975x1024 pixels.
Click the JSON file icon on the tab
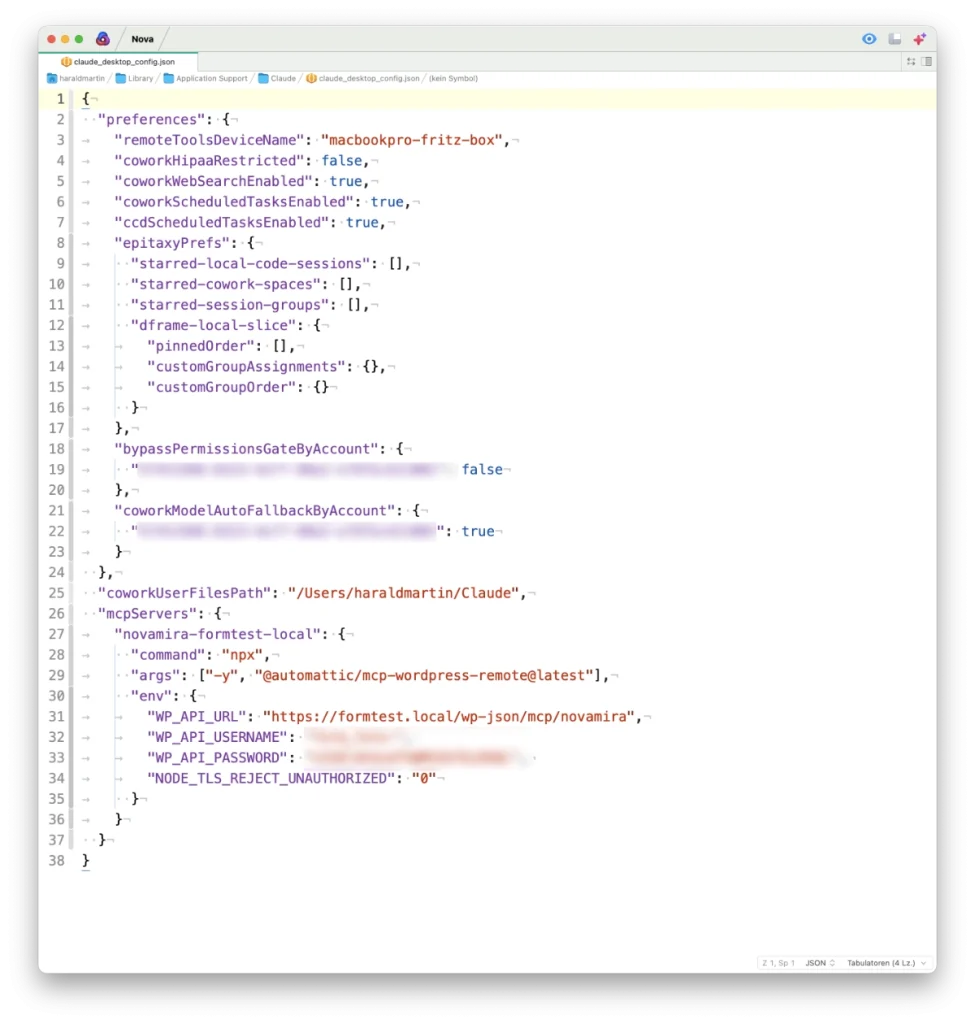(66, 61)
